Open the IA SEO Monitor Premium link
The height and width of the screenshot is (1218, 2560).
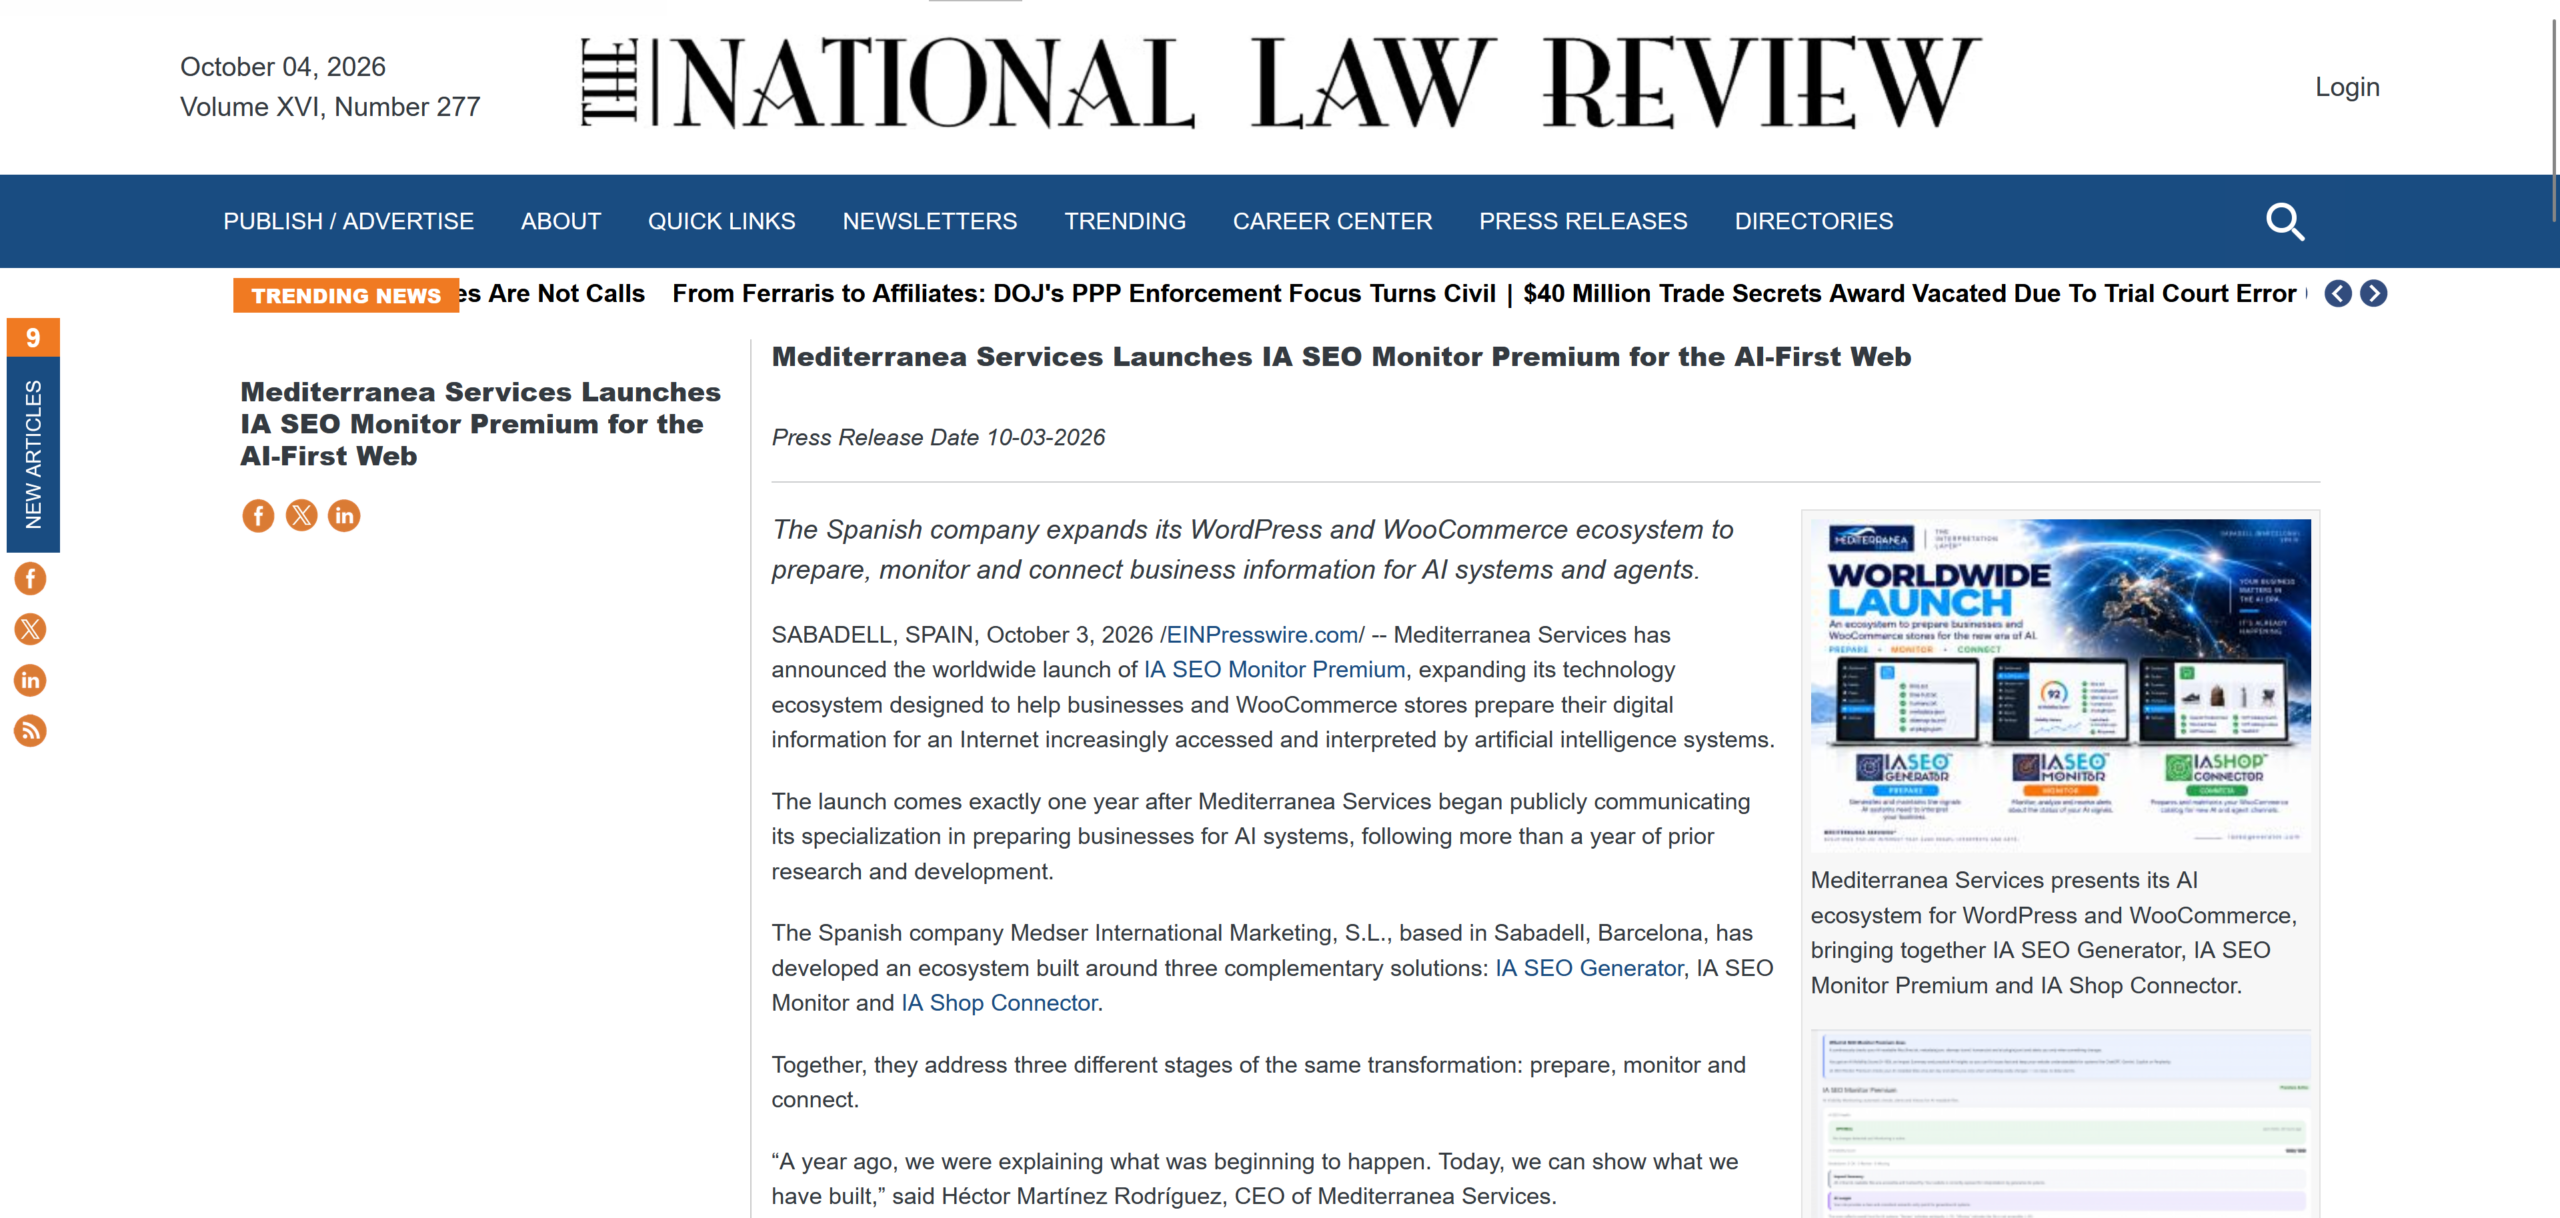pyautogui.click(x=1275, y=670)
